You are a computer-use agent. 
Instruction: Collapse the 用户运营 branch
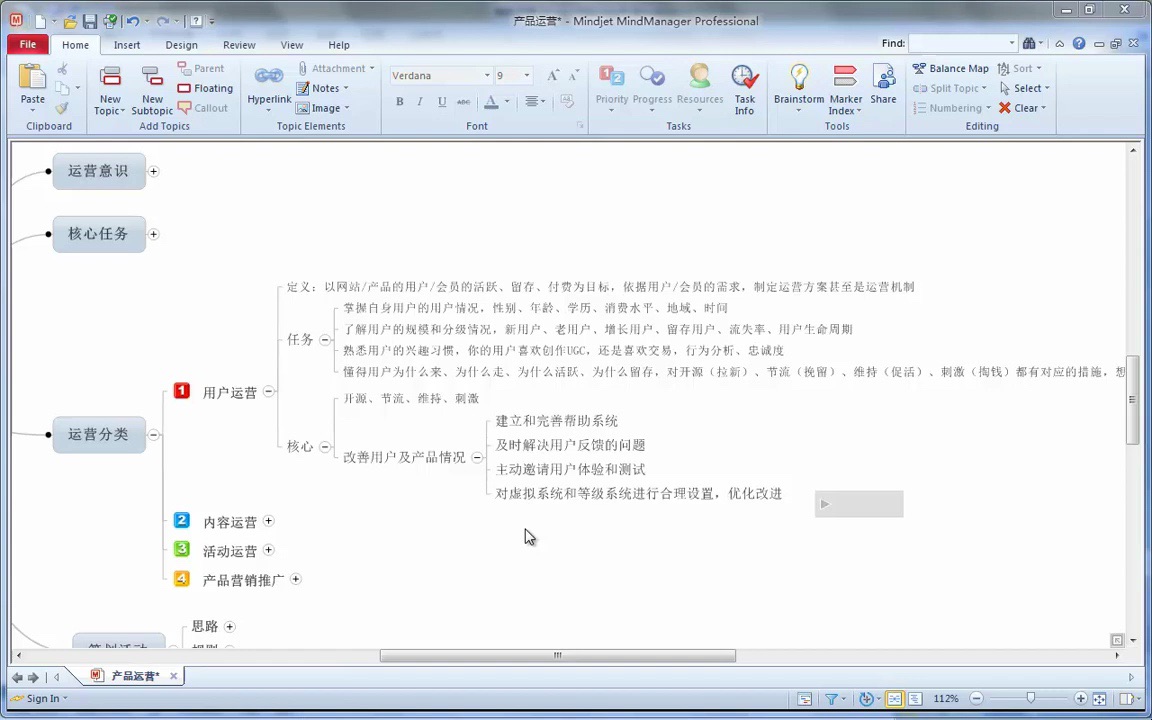(268, 391)
